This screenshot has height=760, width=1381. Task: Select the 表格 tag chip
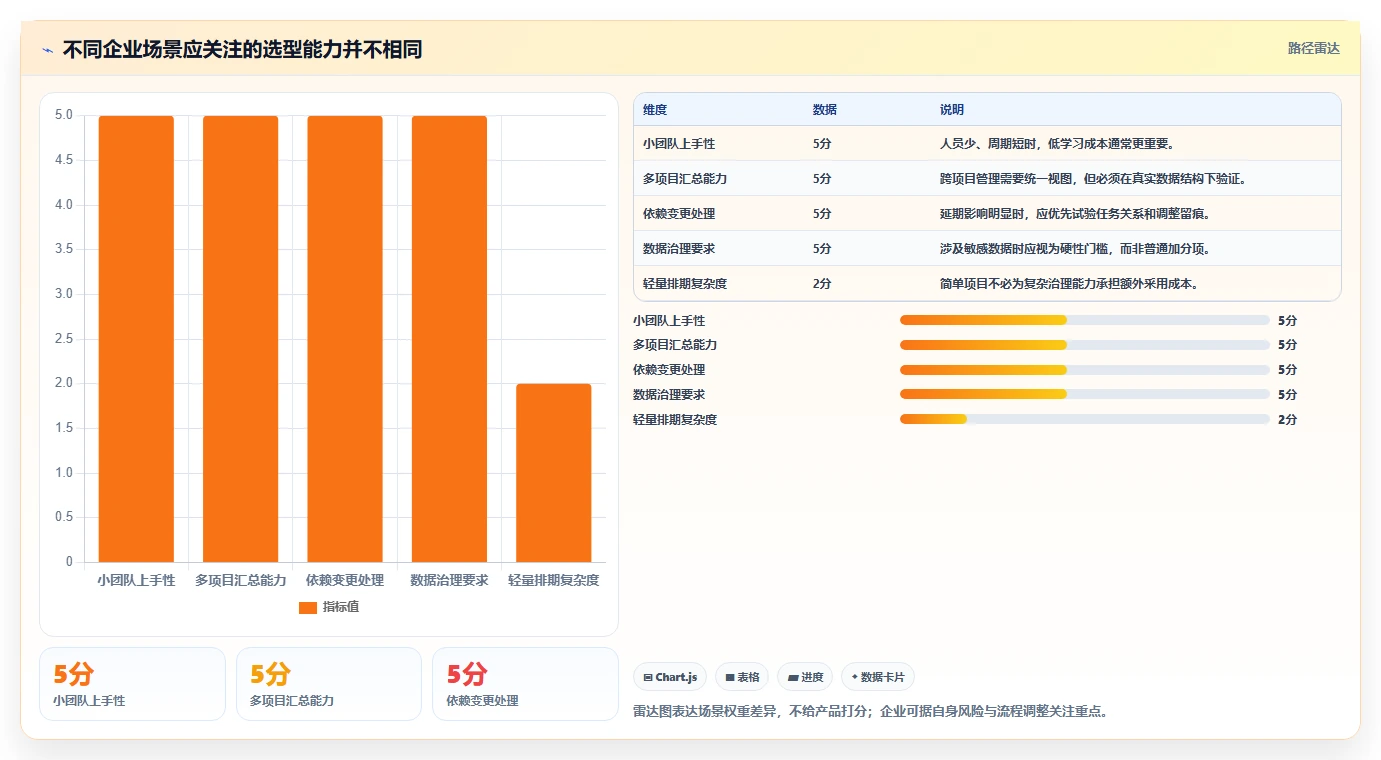click(742, 677)
